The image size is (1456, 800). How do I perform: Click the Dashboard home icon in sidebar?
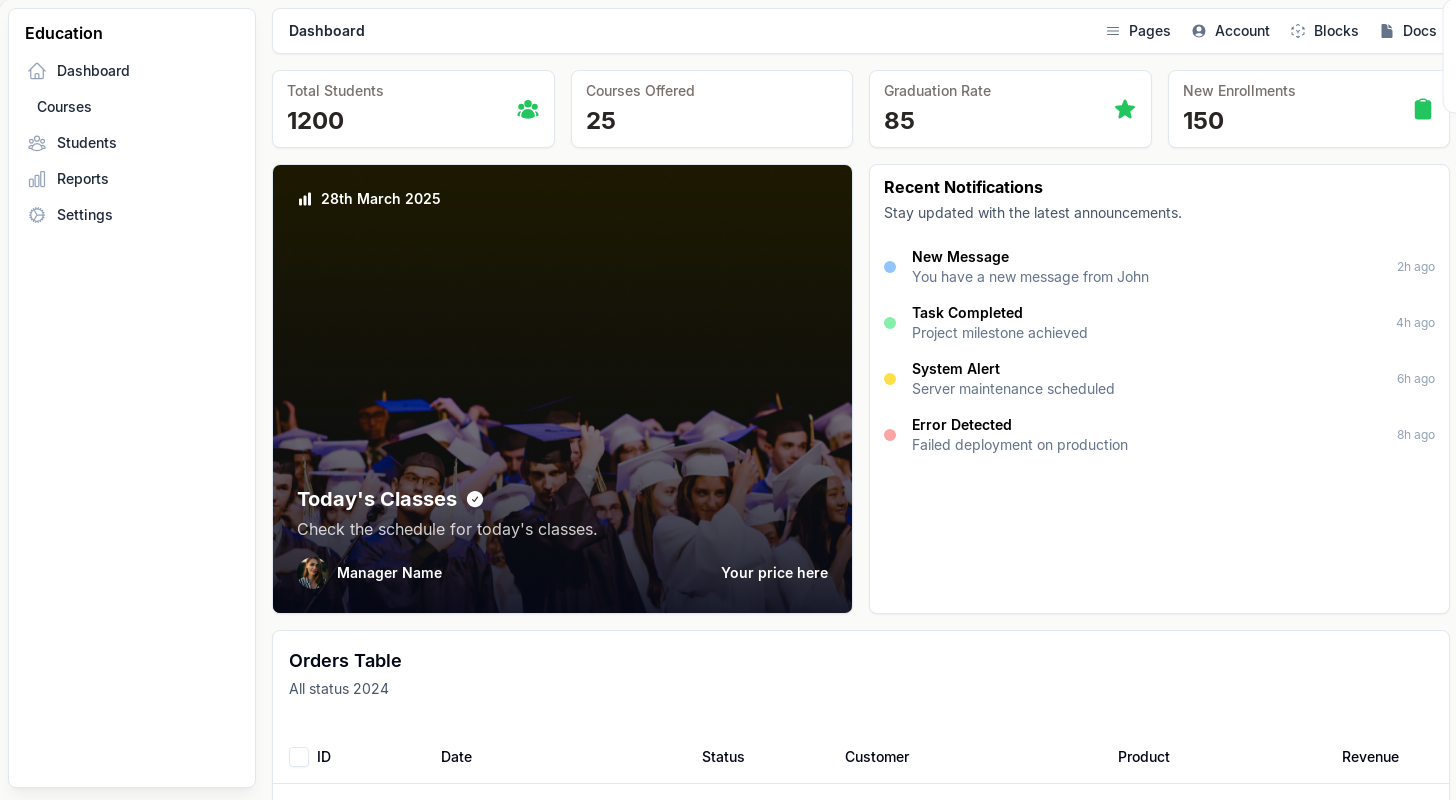(x=37, y=71)
